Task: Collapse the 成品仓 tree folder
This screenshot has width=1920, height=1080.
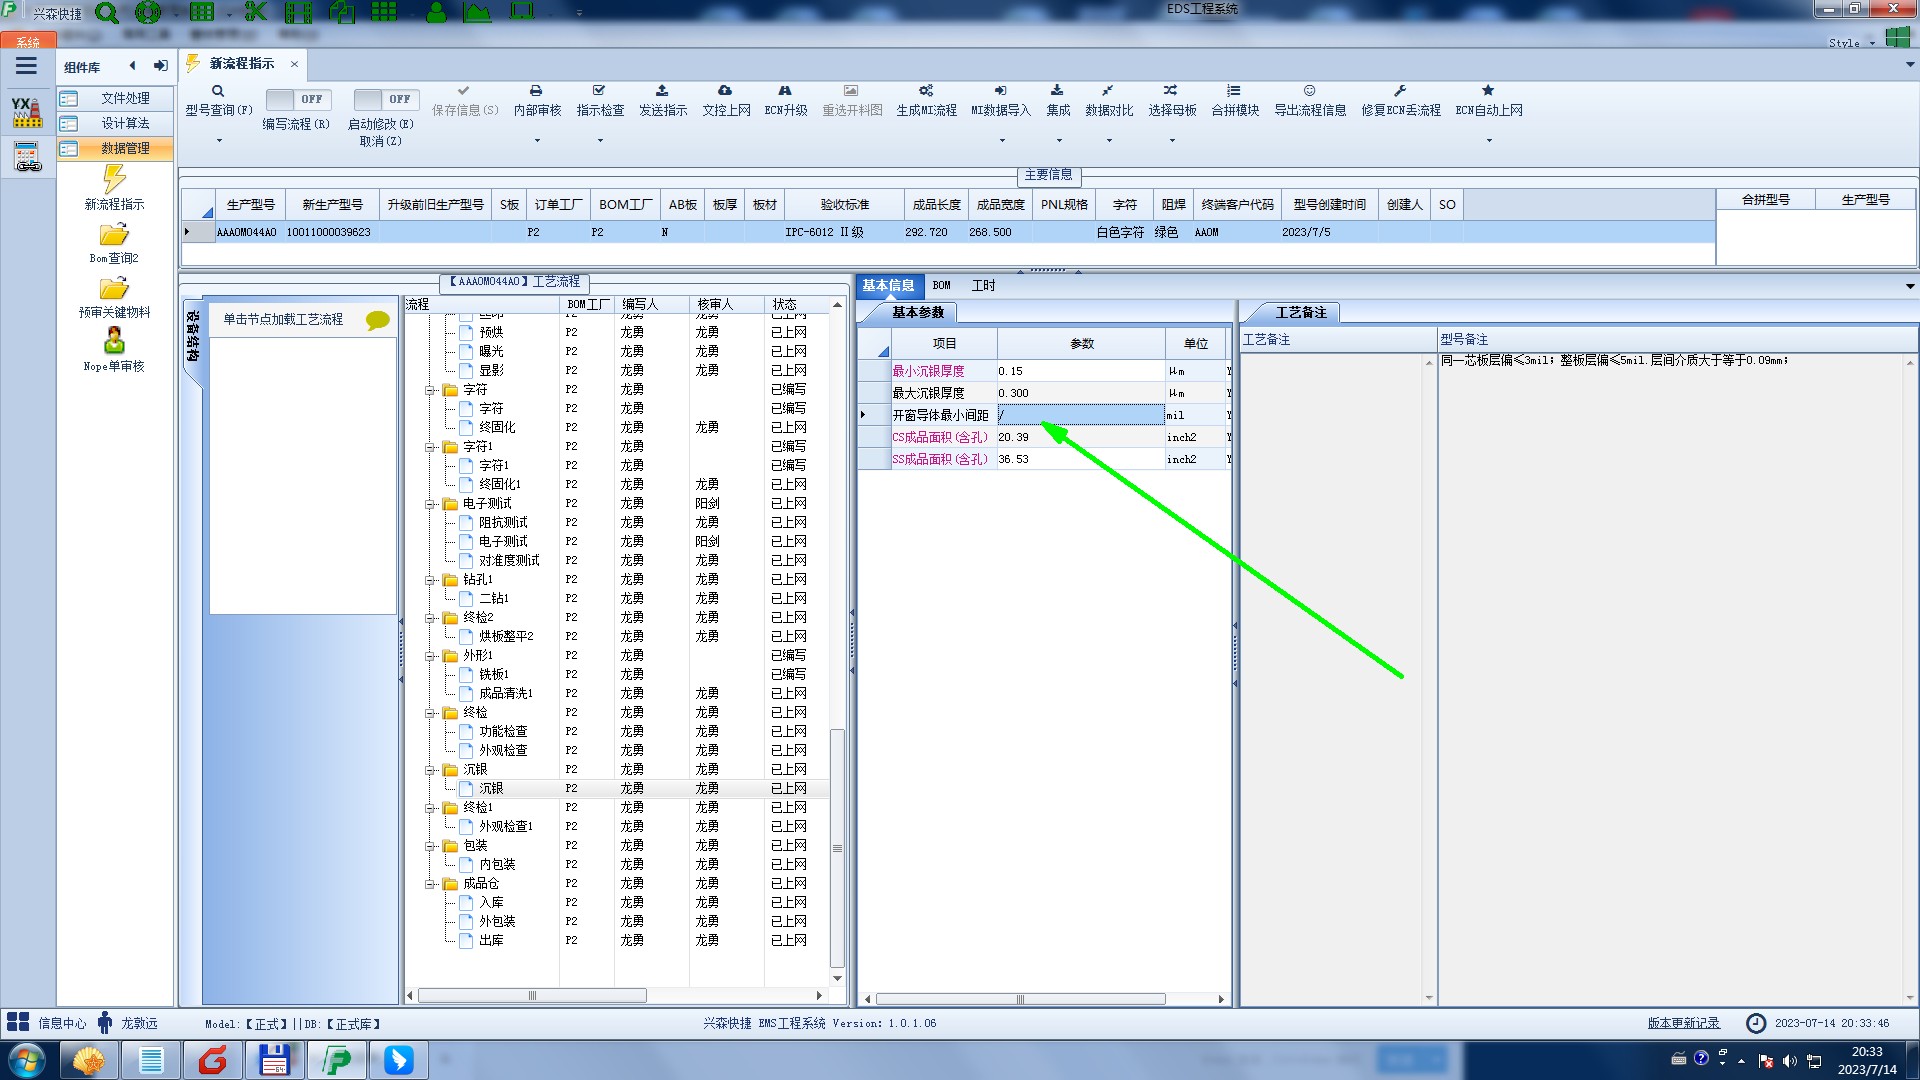Action: [x=430, y=884]
